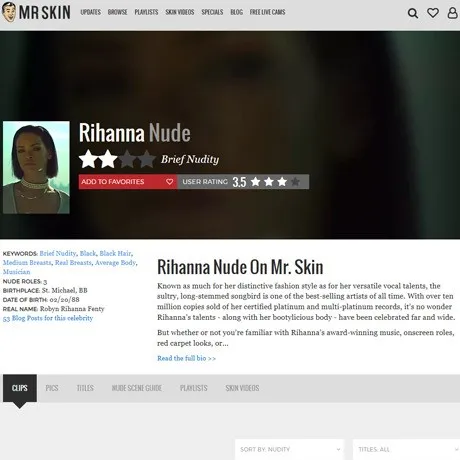This screenshot has height=460, width=460.
Task: Open the favorites heart icon in header
Action: [433, 13]
